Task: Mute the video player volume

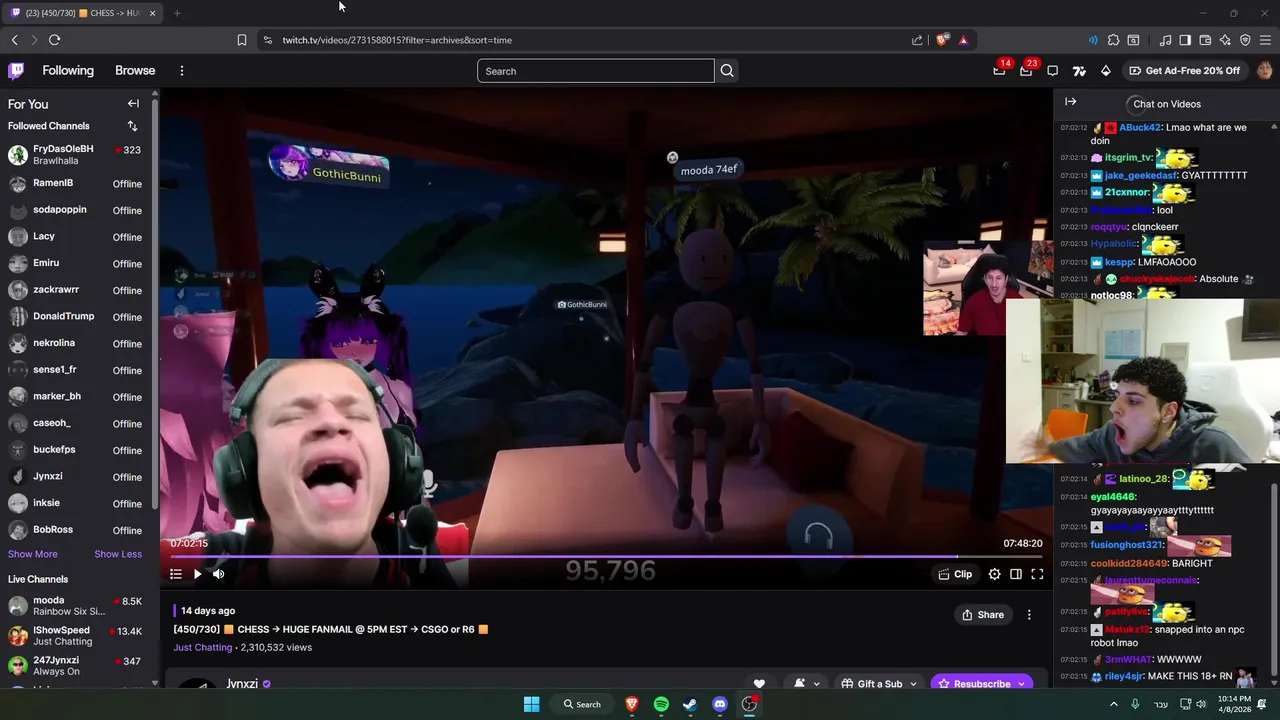Action: (x=219, y=574)
